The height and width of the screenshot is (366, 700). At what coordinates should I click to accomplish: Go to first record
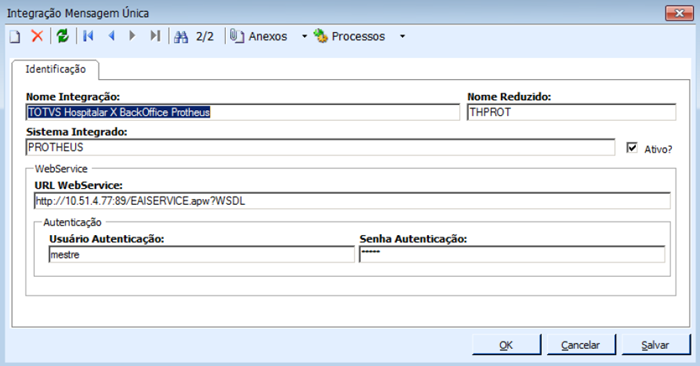[88, 36]
